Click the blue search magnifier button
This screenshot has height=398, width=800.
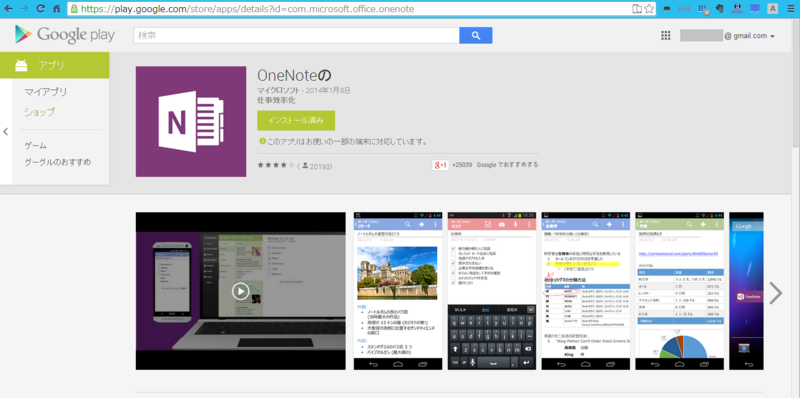tap(476, 35)
